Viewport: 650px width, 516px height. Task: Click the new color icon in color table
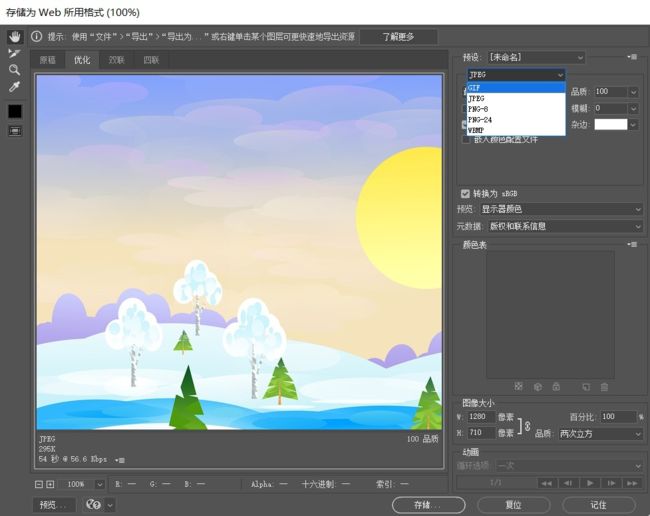(586, 387)
